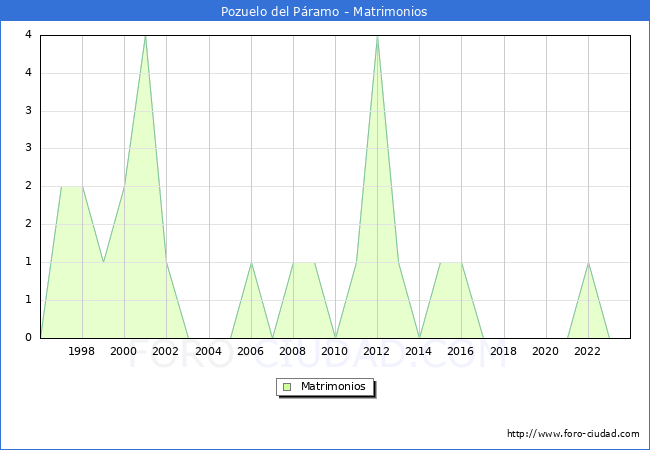Screen dimensions: 650x450
Task: Open the http://www.foro-ciudad.com link
Action: click(x=573, y=433)
